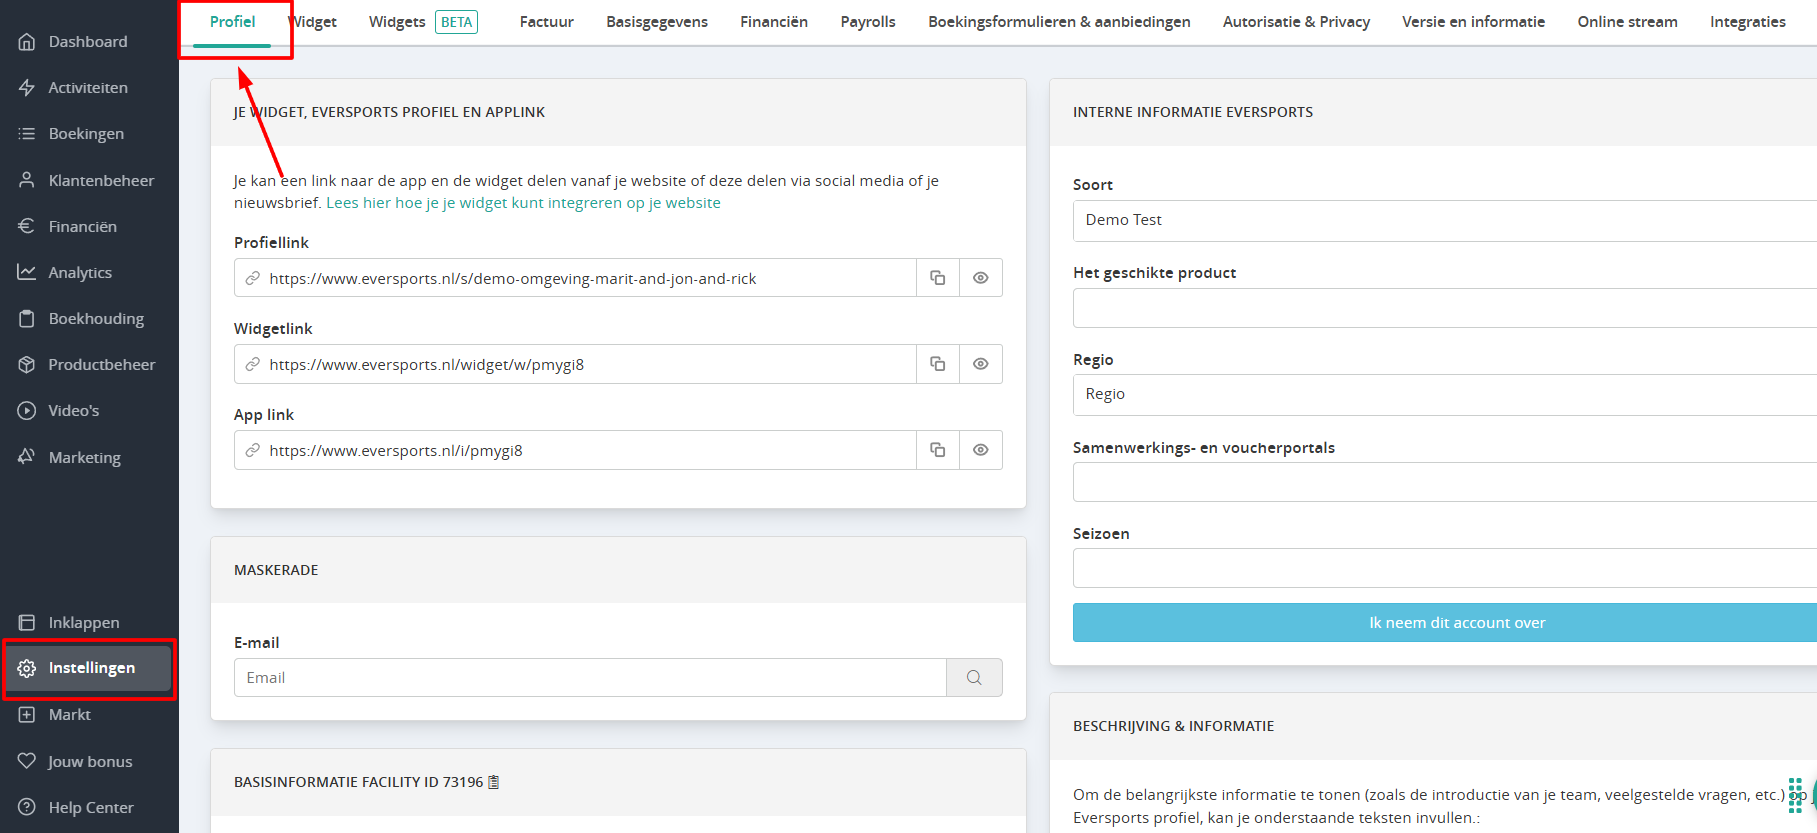1817x833 pixels.
Task: Click the Widgetlink URL field
Action: pyautogui.click(x=575, y=364)
